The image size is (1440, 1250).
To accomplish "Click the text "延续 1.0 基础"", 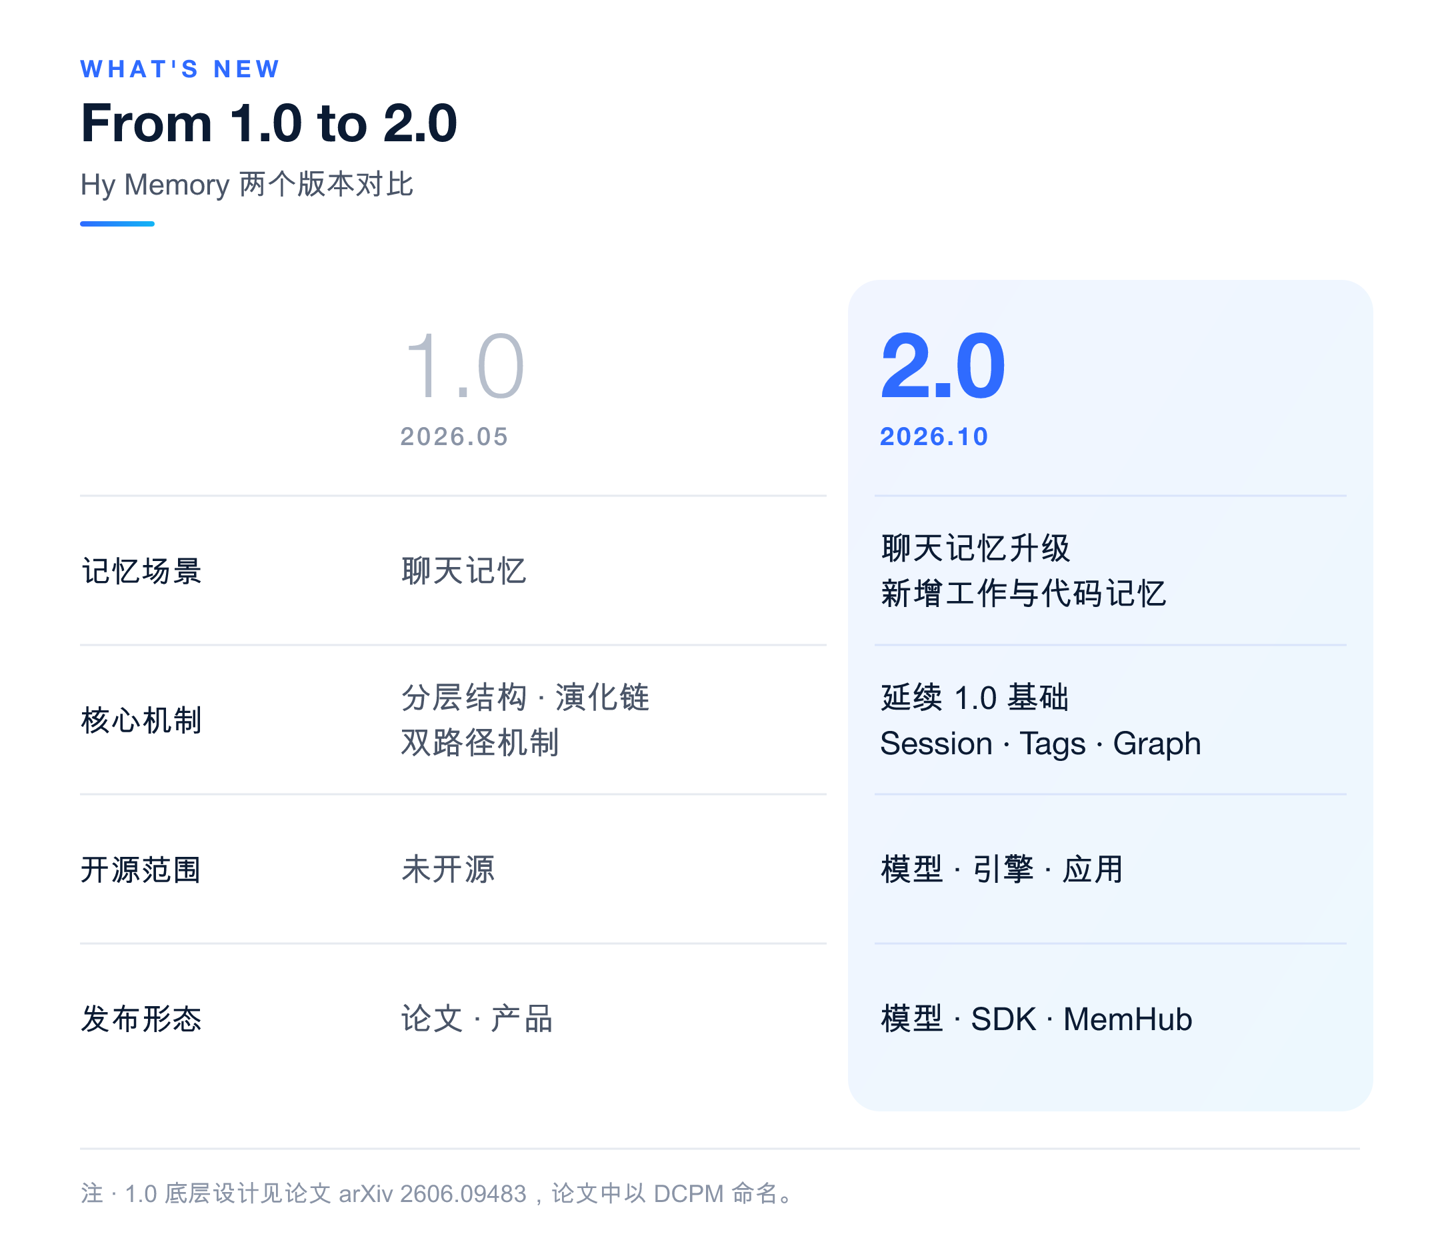I will coord(974,697).
